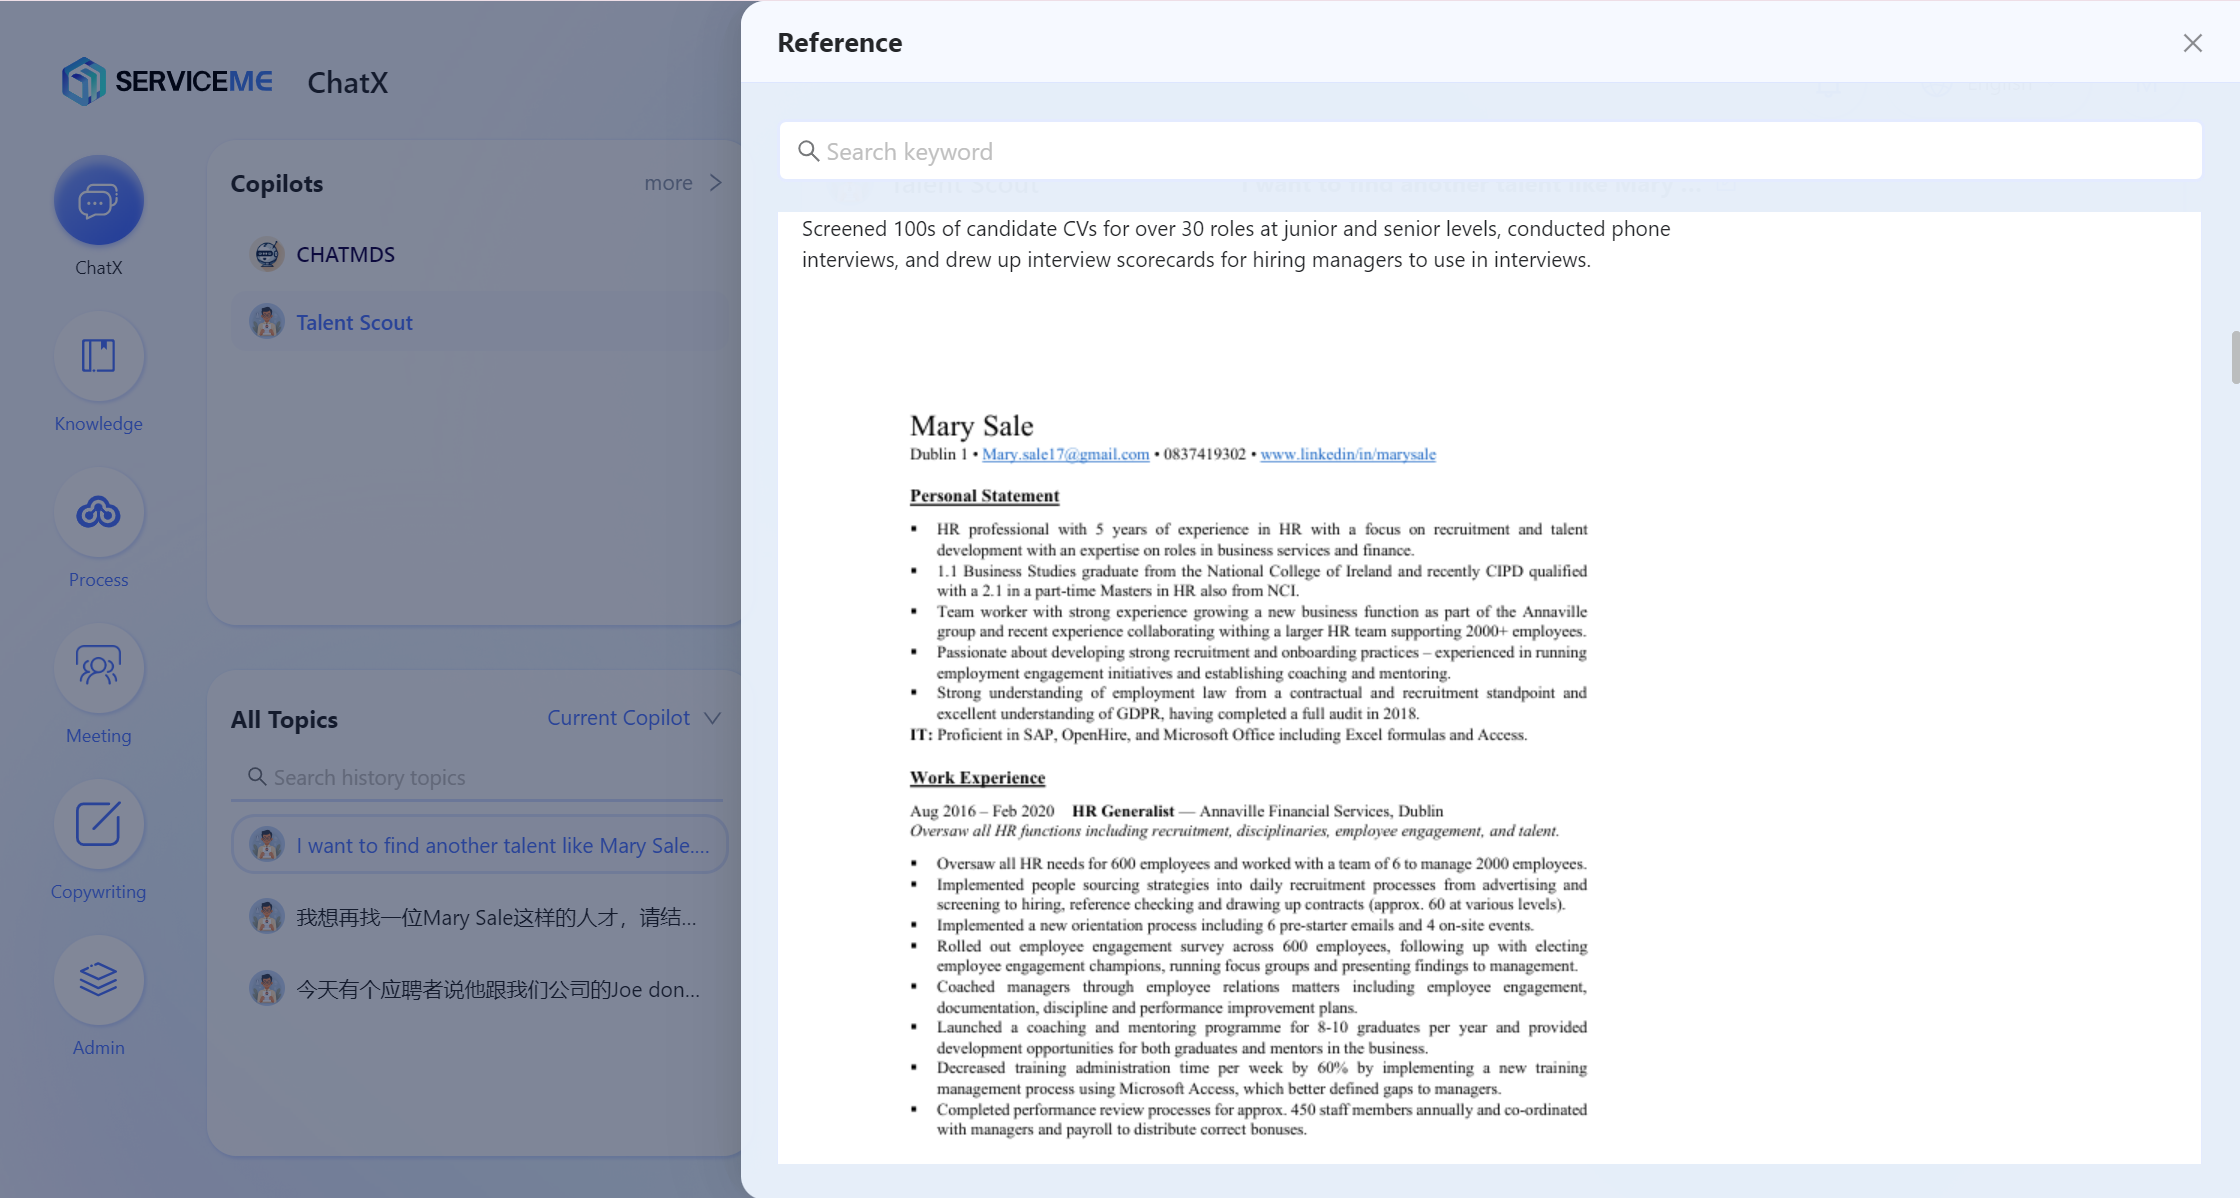Viewport: 2240px width, 1198px height.
Task: Expand more Copilots chevron
Action: (x=715, y=183)
